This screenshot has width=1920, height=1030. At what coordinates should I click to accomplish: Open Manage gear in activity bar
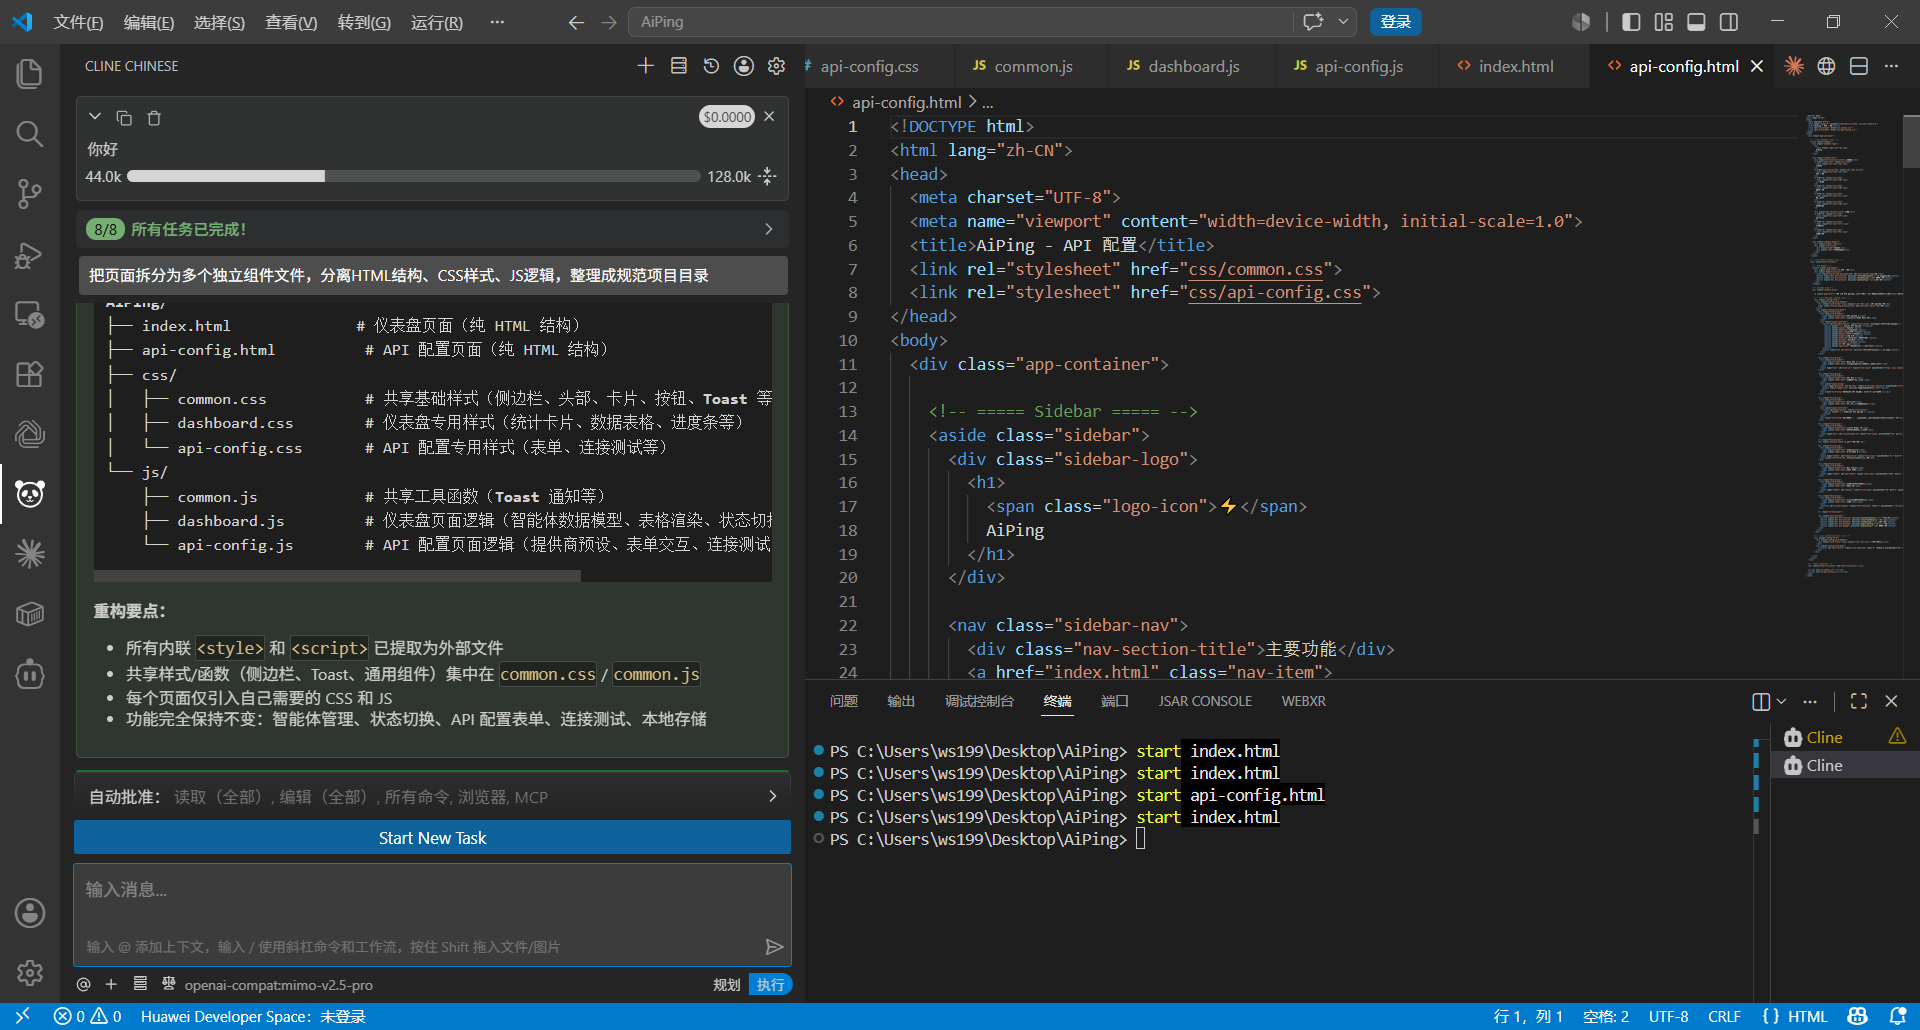[30, 972]
